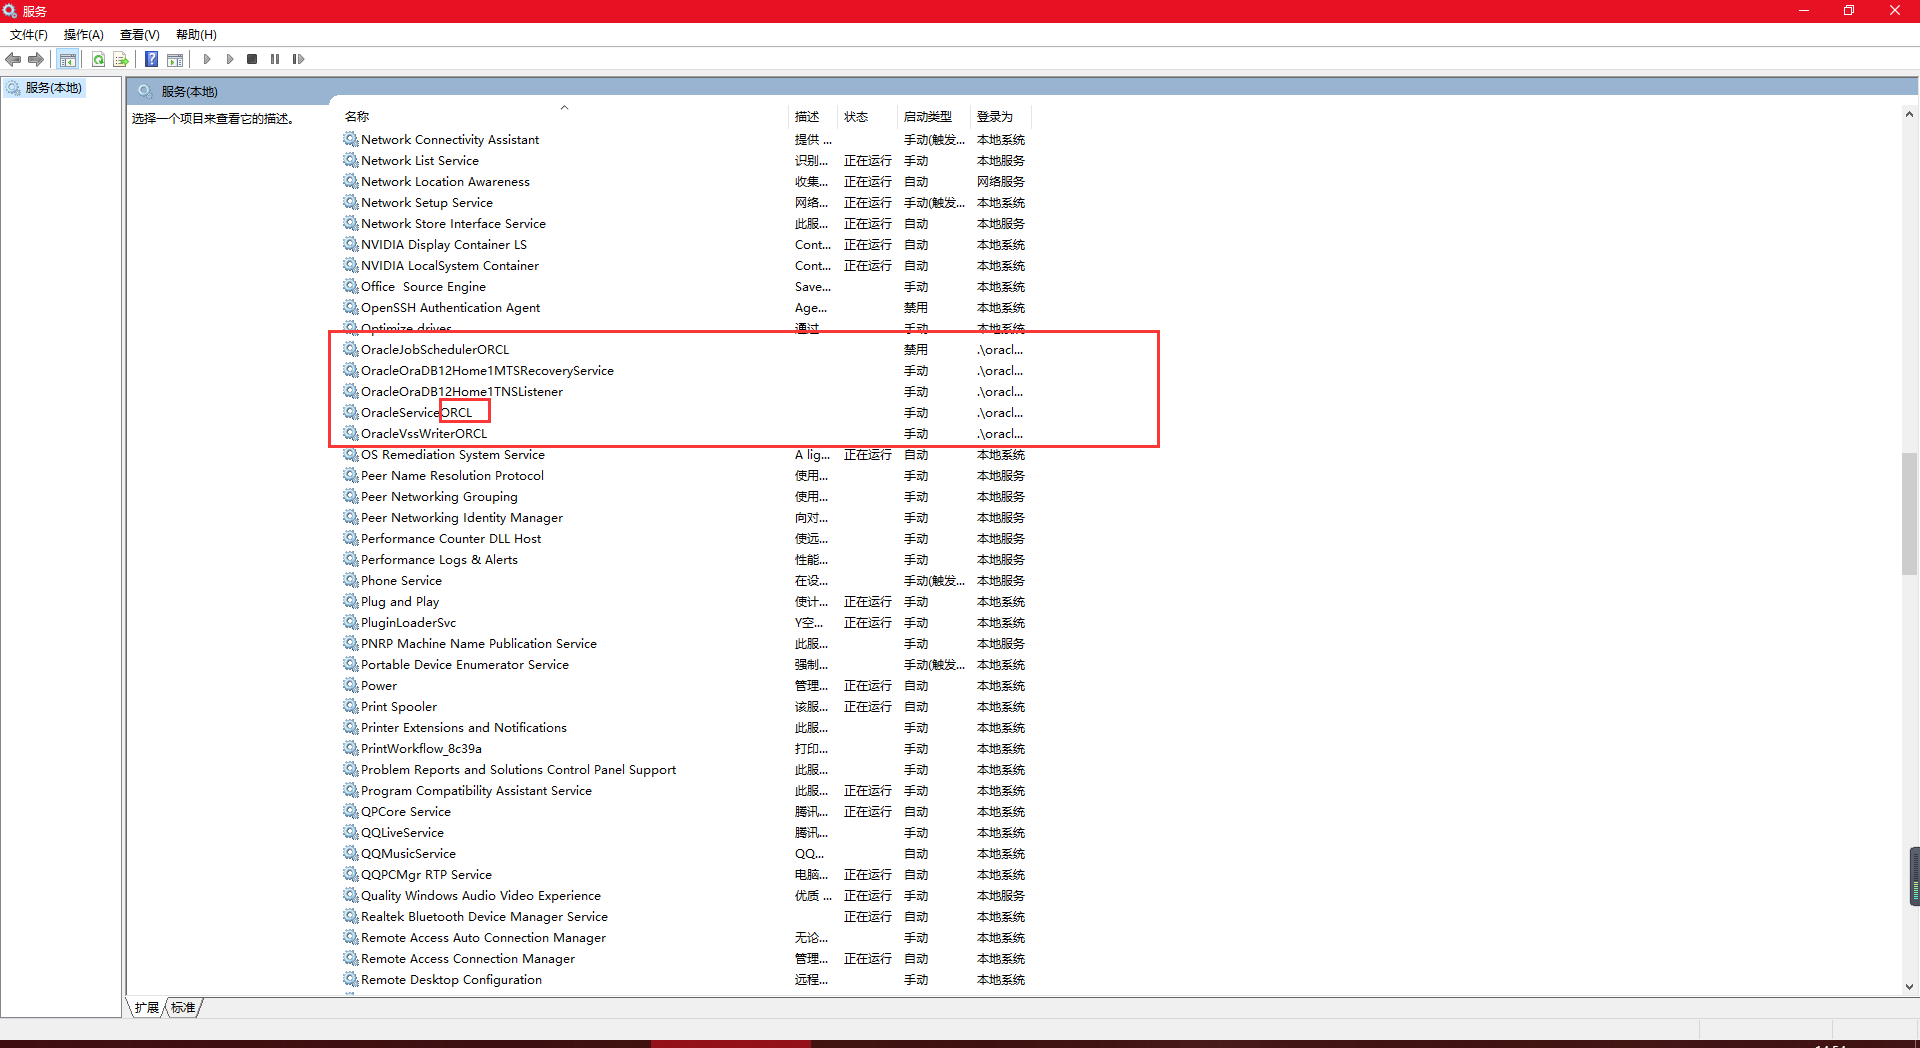The height and width of the screenshot is (1048, 1920).
Task: Switch to the 标准 tab
Action: [x=182, y=1007]
